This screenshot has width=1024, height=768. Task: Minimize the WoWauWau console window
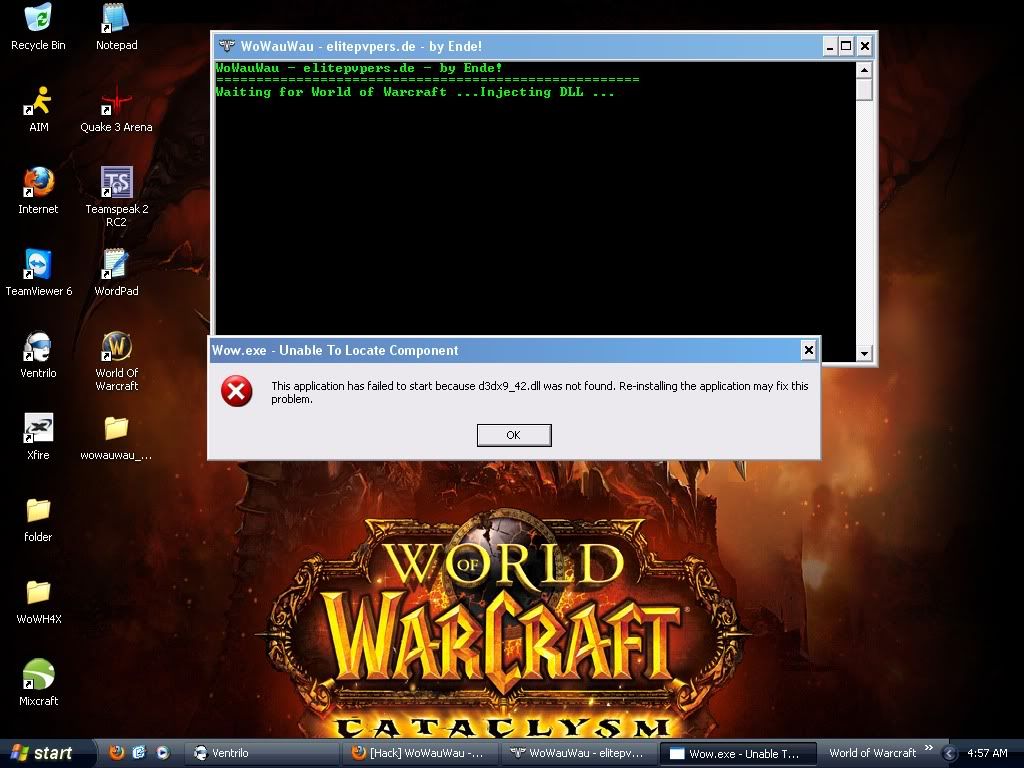click(830, 46)
